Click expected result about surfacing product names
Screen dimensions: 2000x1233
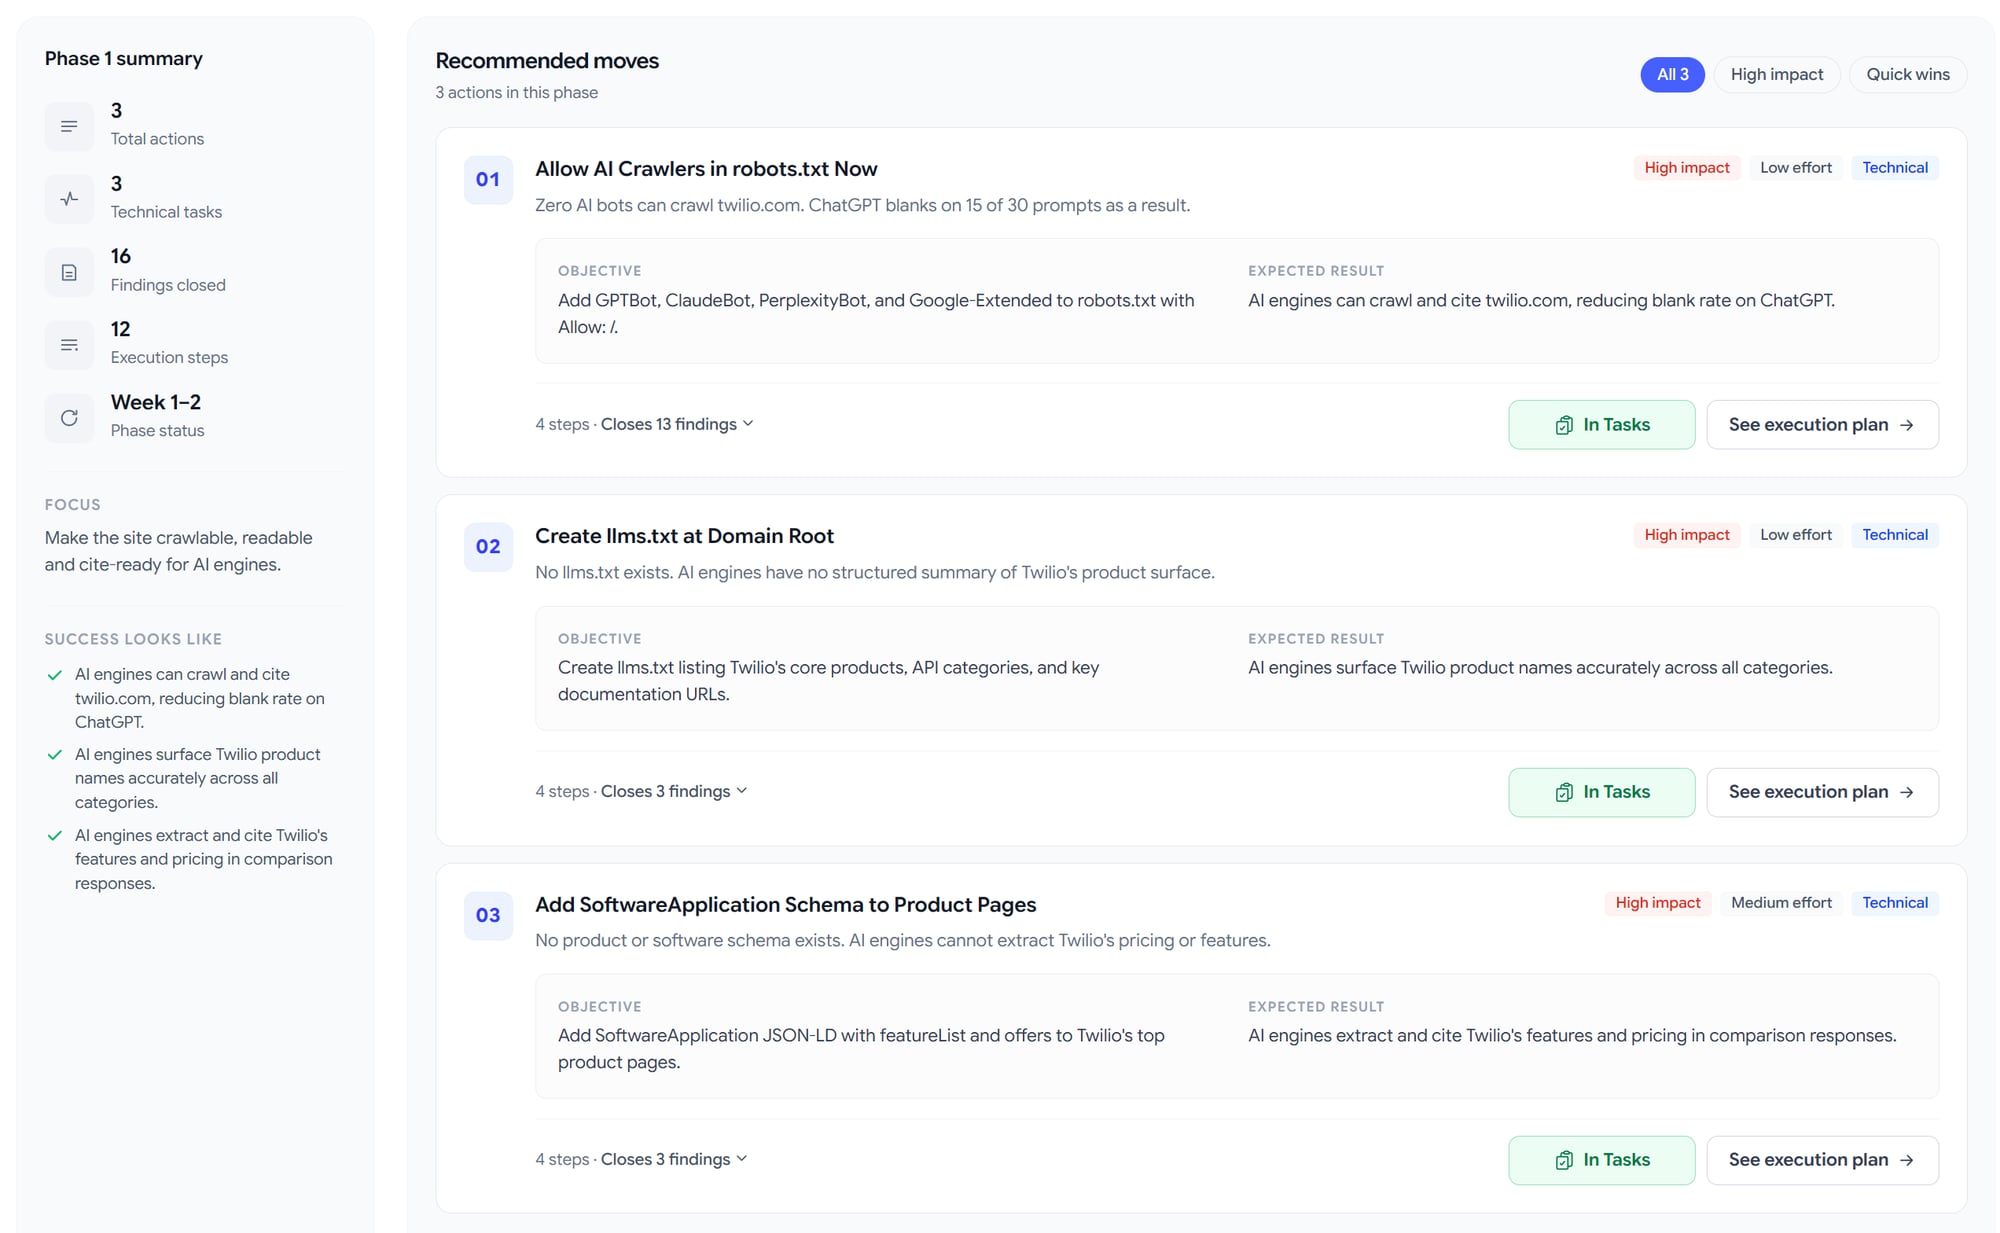1540,668
